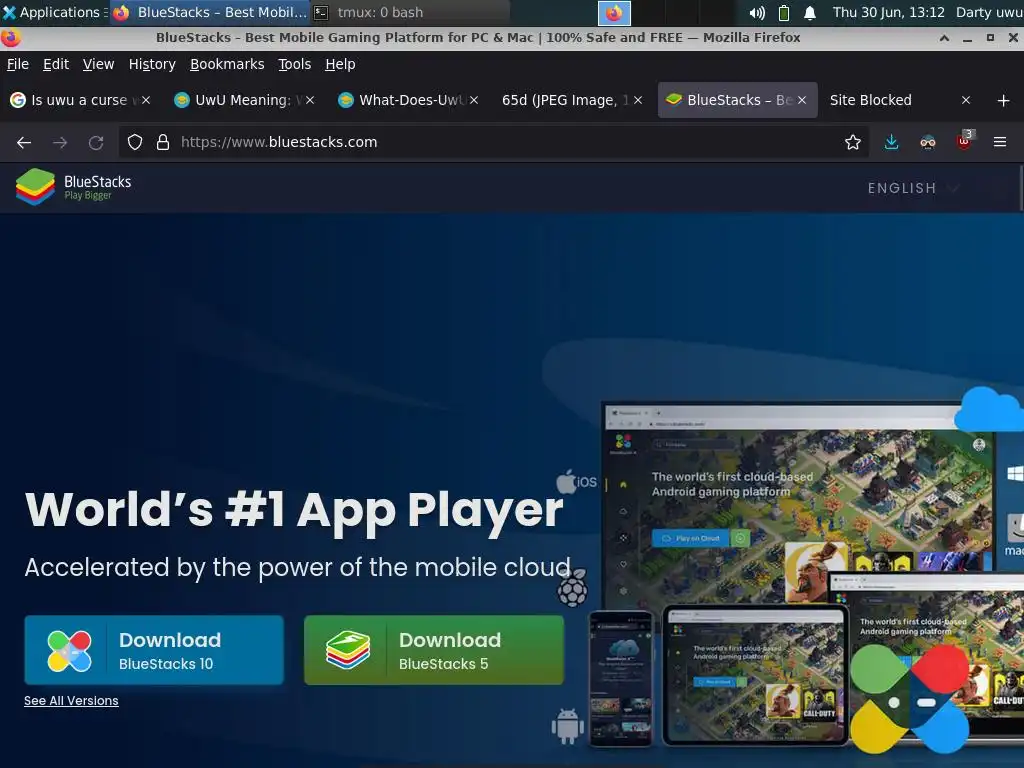1024x768 pixels.
Task: Switch to tmux: 0 bash window in taskbar
Action: 411,12
